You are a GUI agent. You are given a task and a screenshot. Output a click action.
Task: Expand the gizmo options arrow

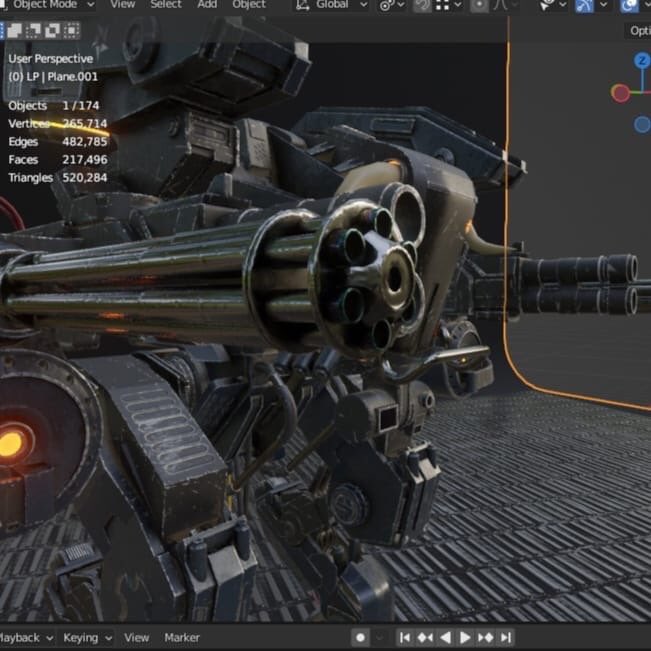[x=604, y=5]
